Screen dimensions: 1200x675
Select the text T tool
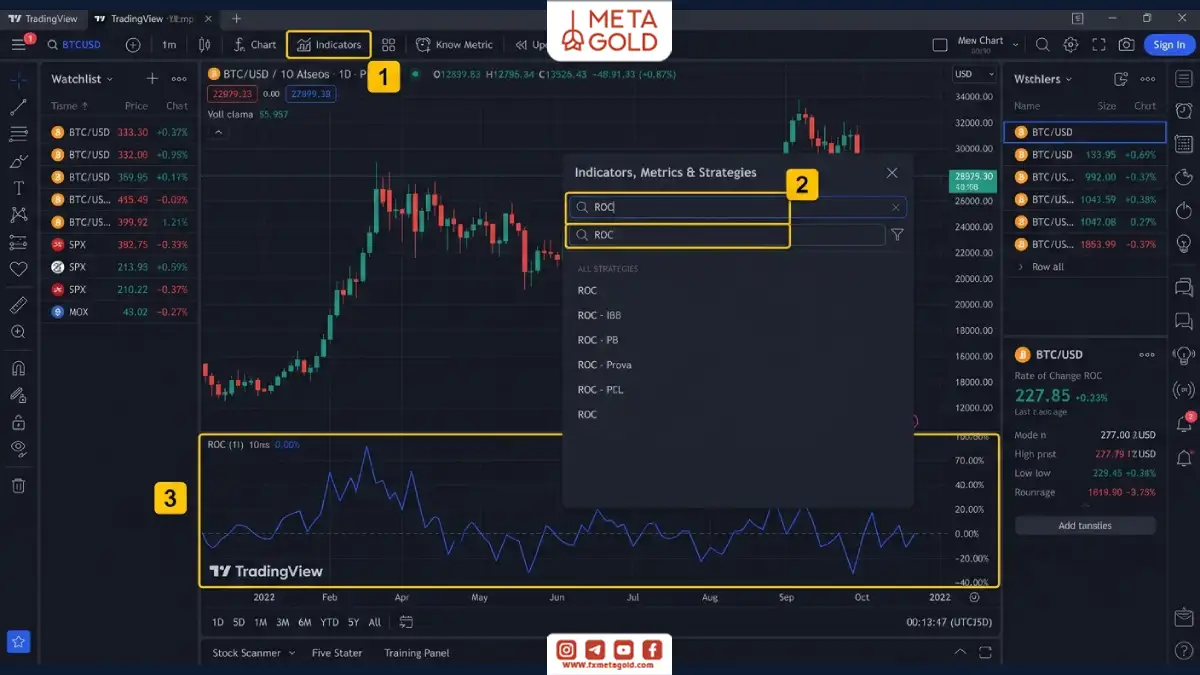[x=18, y=187]
